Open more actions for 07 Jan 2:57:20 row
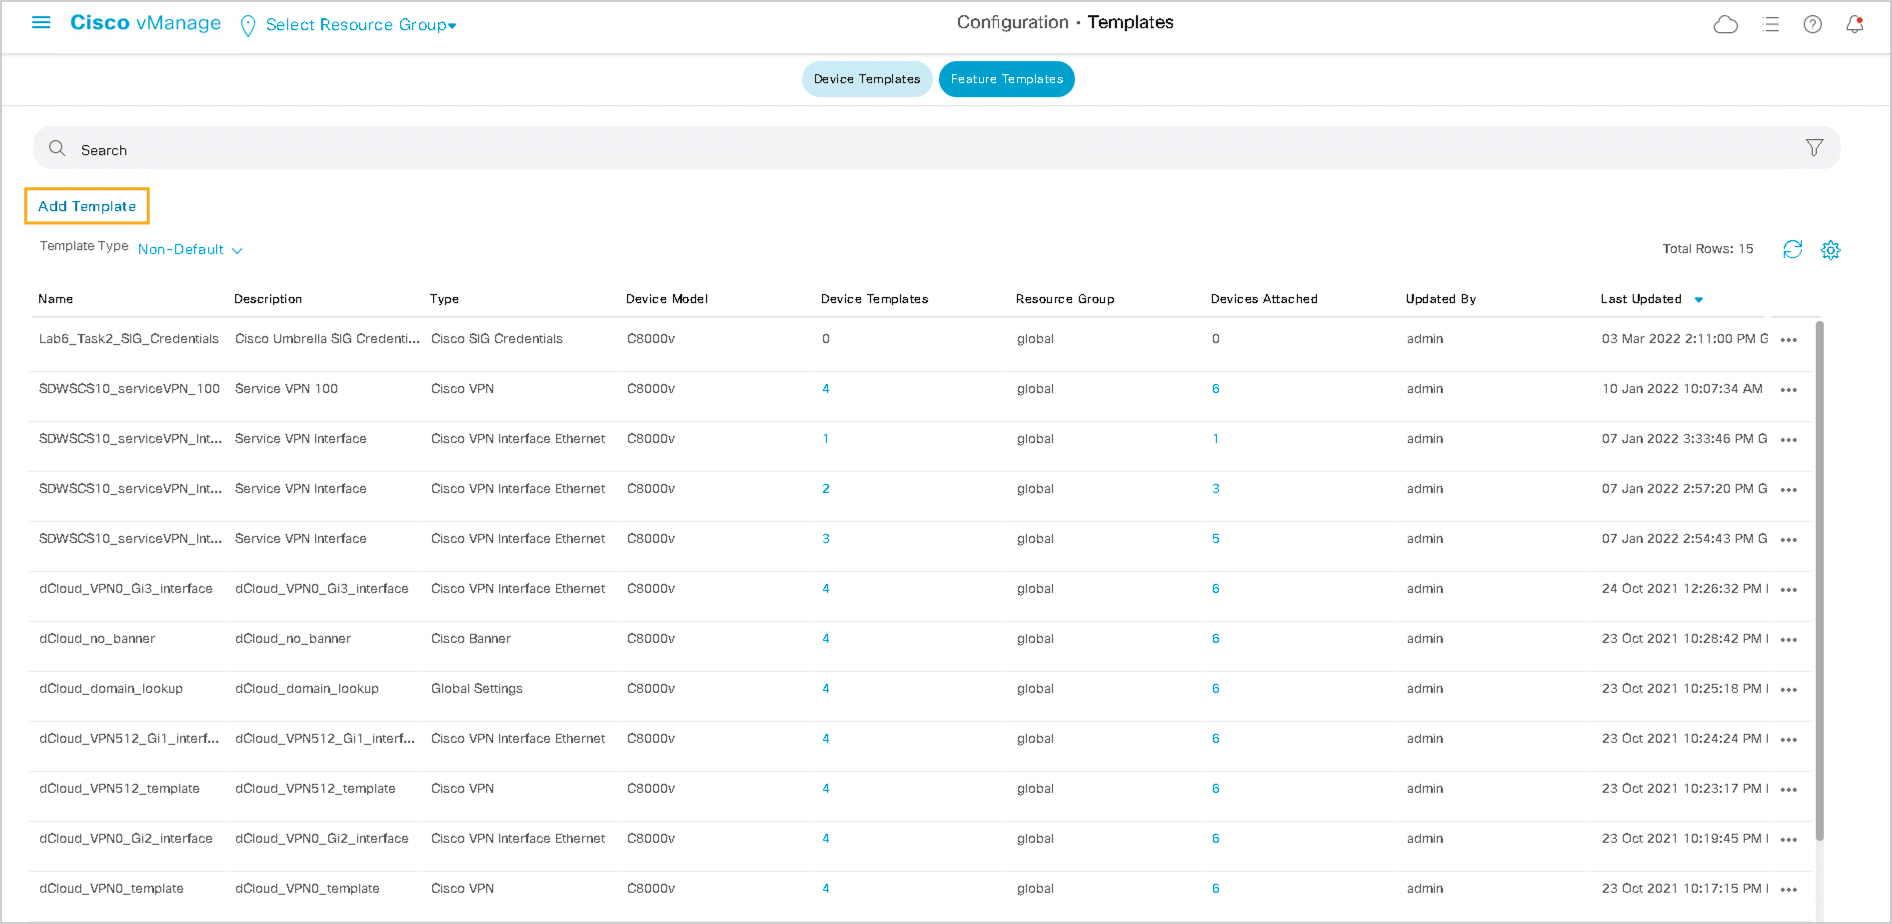 1789,490
